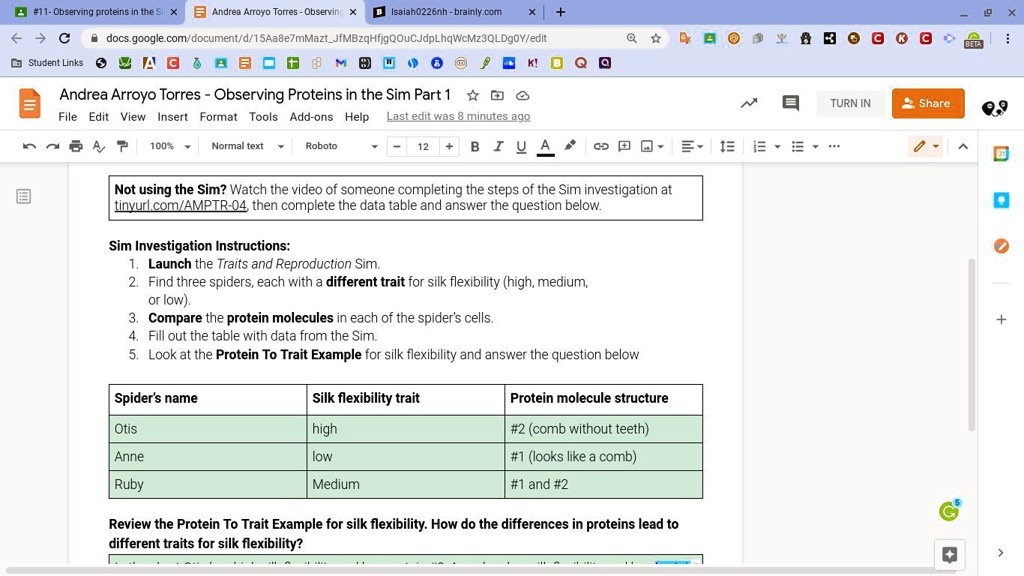Screen dimensions: 1024x576
Task: Open the Tools menu
Action: coord(263,117)
